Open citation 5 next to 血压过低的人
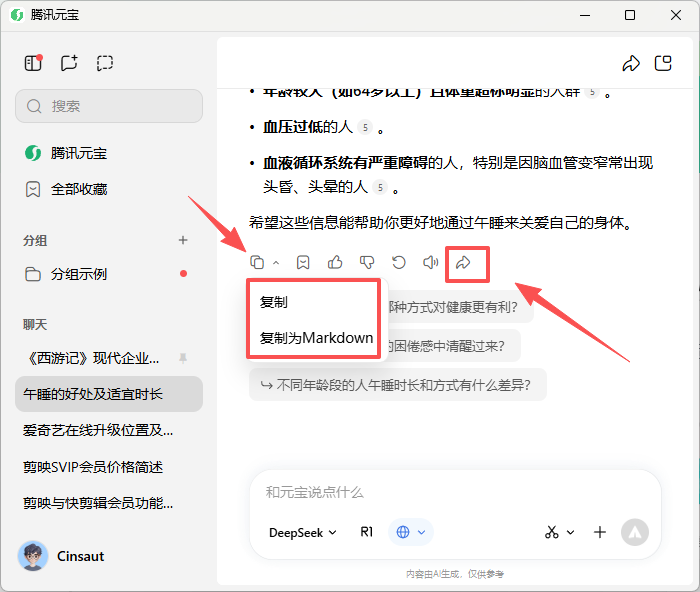This screenshot has height=592, width=700. (365, 128)
